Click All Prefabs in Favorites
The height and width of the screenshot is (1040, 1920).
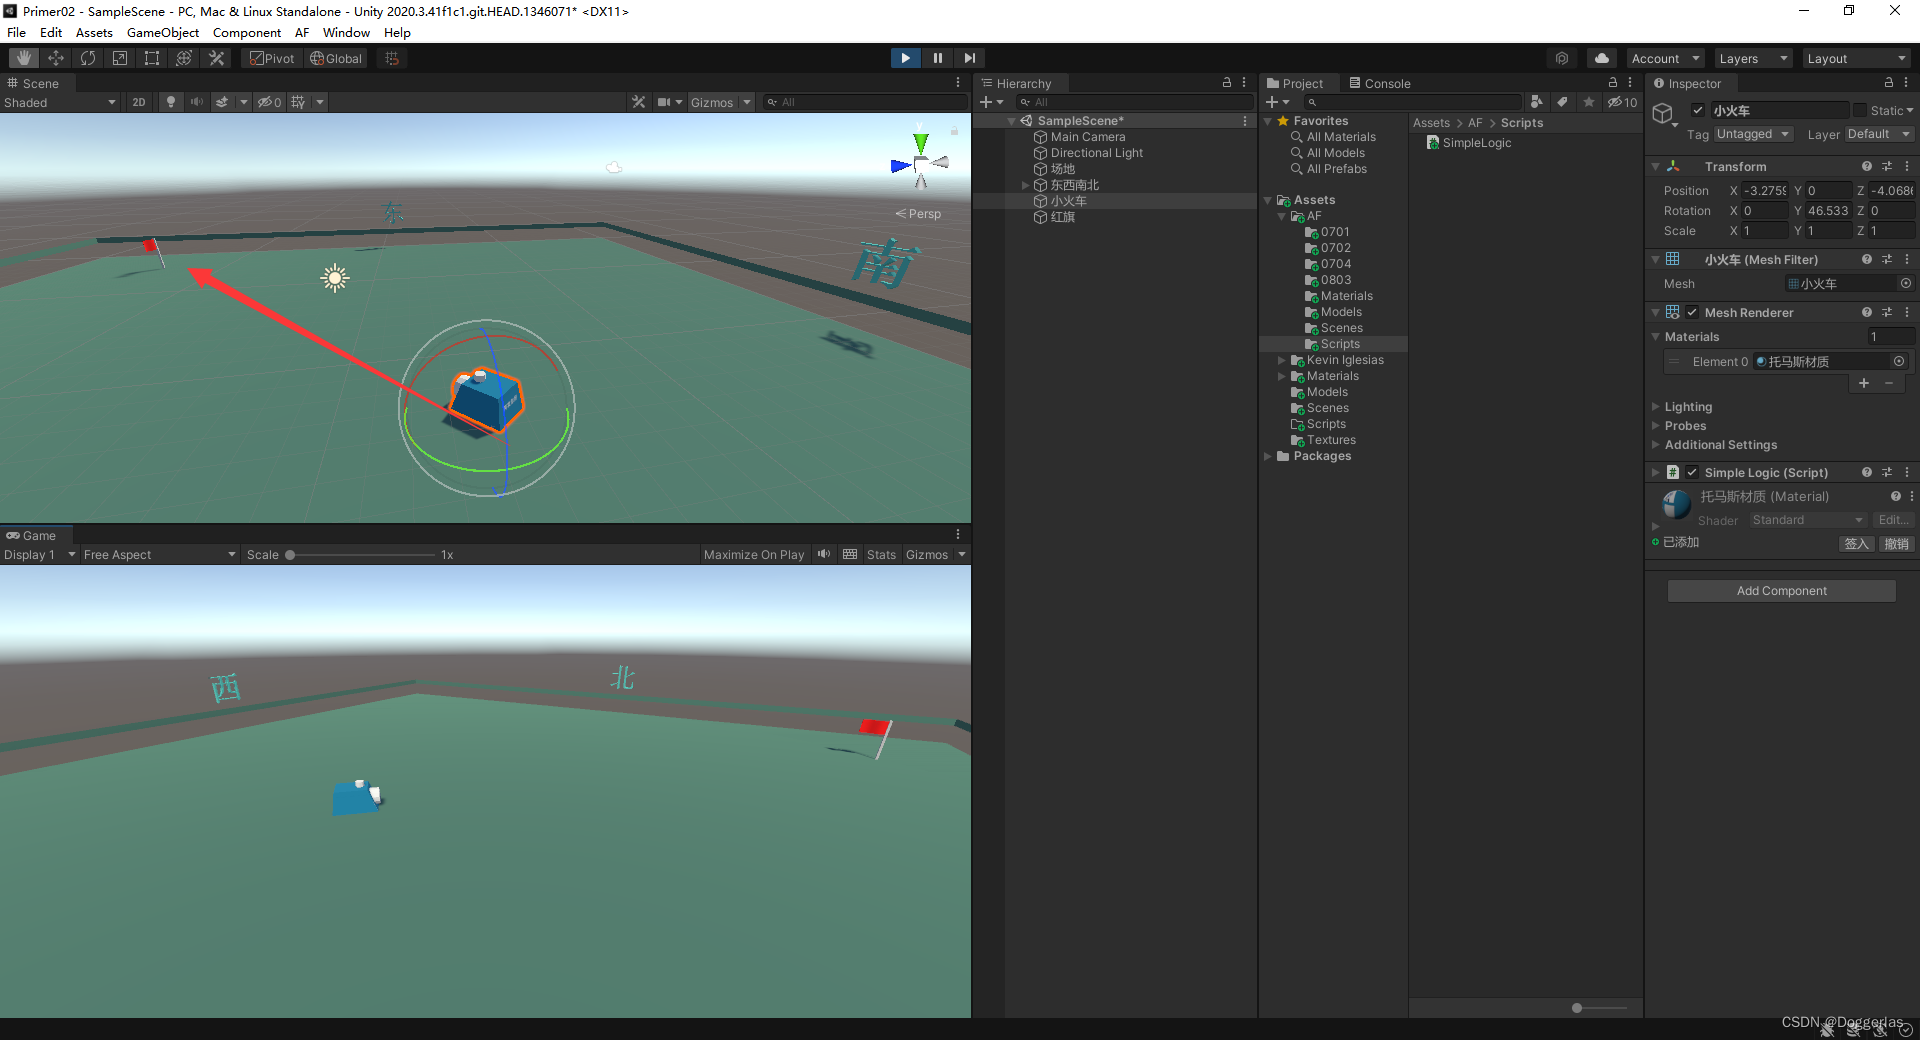(x=1336, y=169)
